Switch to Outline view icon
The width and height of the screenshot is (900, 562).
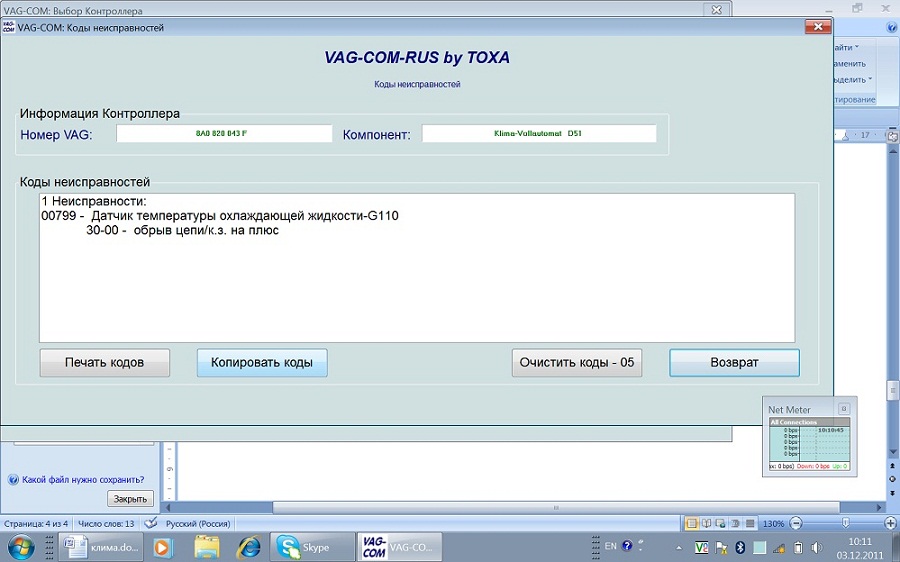point(735,524)
